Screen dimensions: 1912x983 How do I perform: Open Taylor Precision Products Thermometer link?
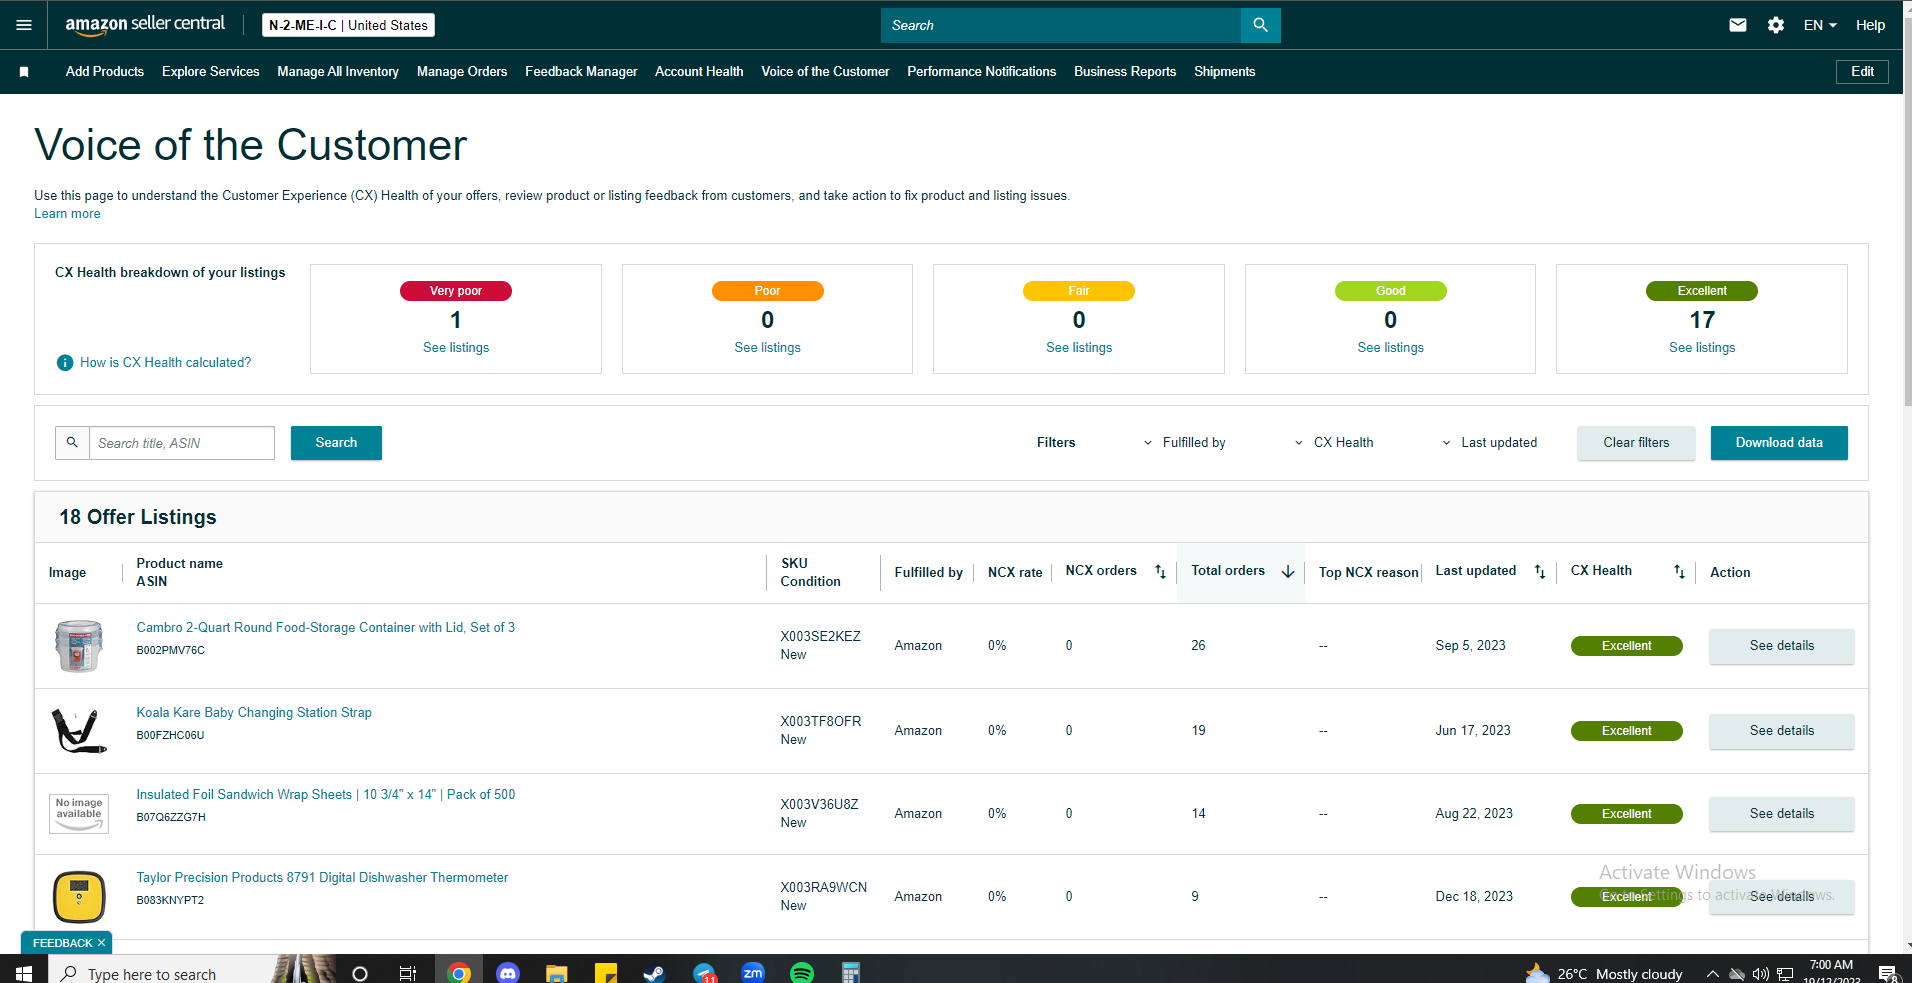coord(322,877)
